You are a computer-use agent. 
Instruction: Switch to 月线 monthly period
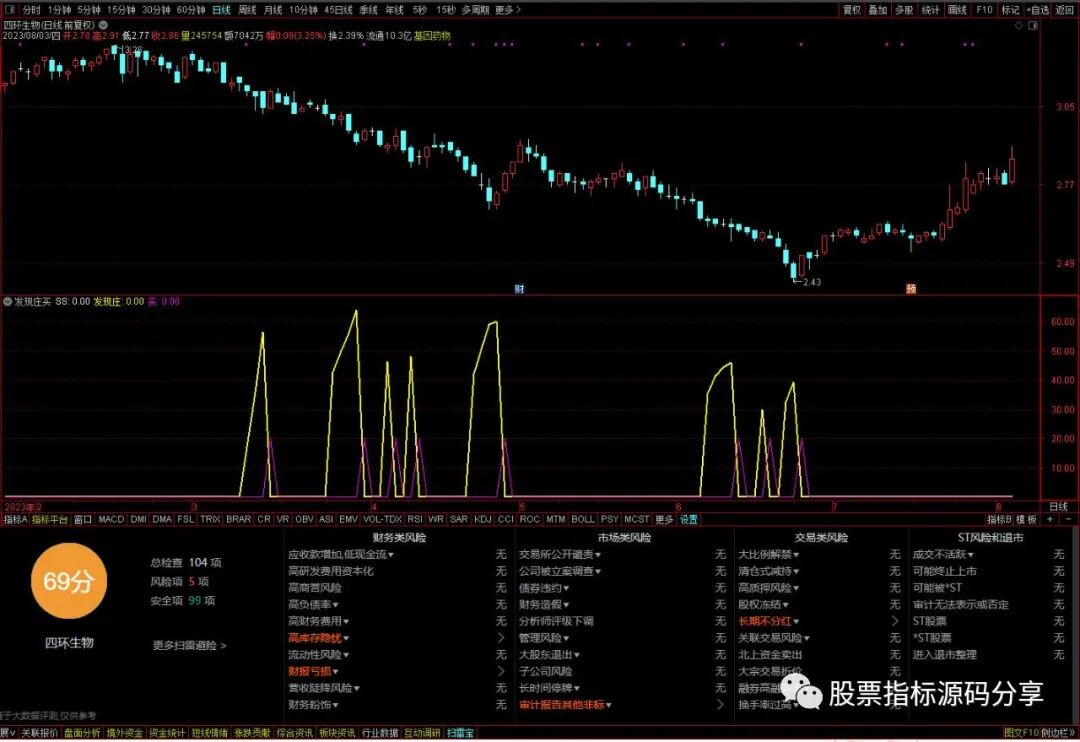pos(273,10)
